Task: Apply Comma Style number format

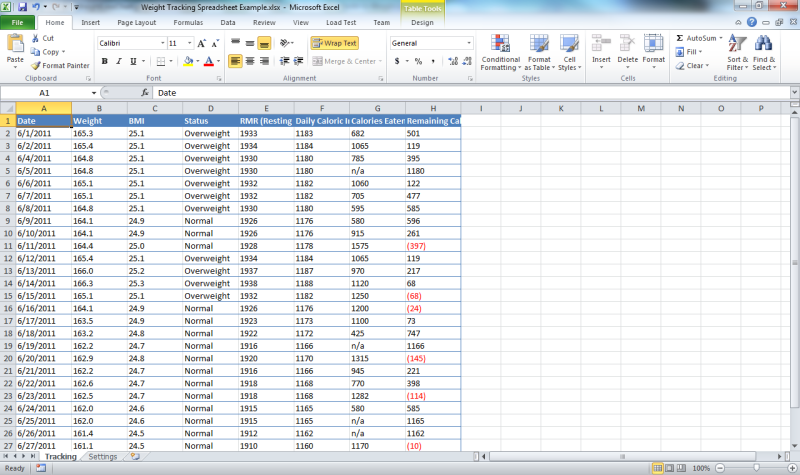Action: 433,61
